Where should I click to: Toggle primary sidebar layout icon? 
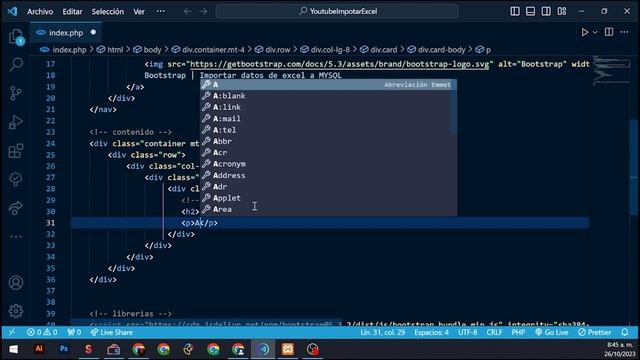[515, 11]
